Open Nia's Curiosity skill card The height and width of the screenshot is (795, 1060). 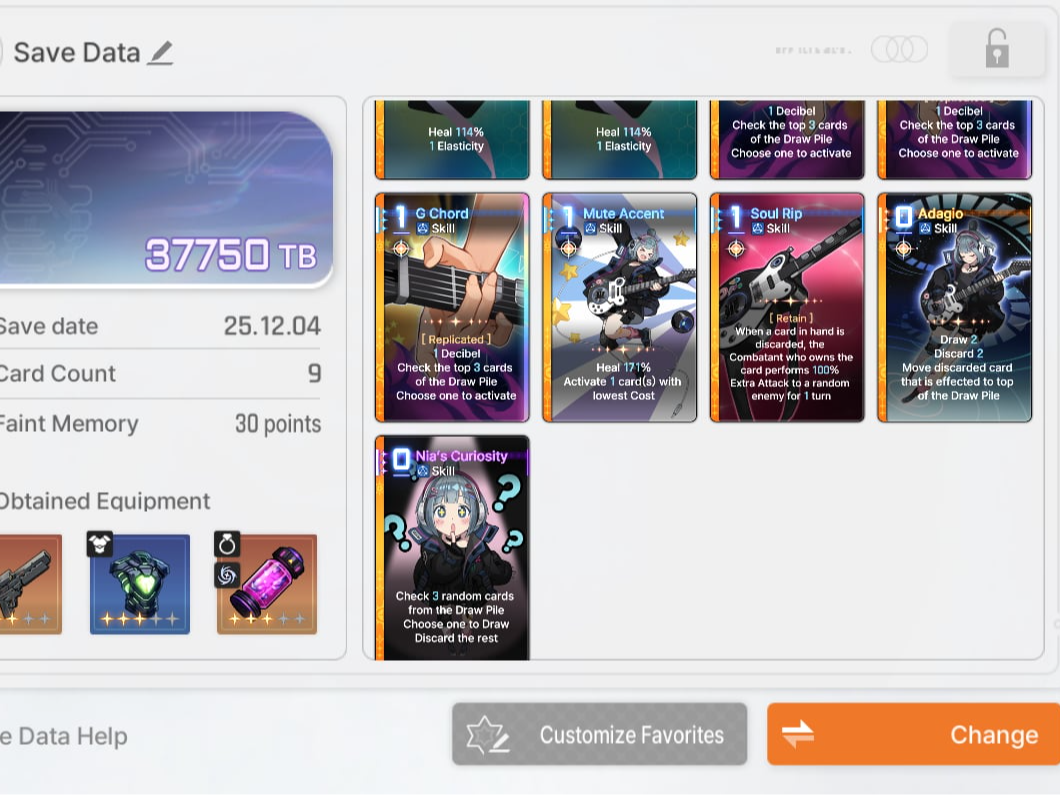[452, 548]
